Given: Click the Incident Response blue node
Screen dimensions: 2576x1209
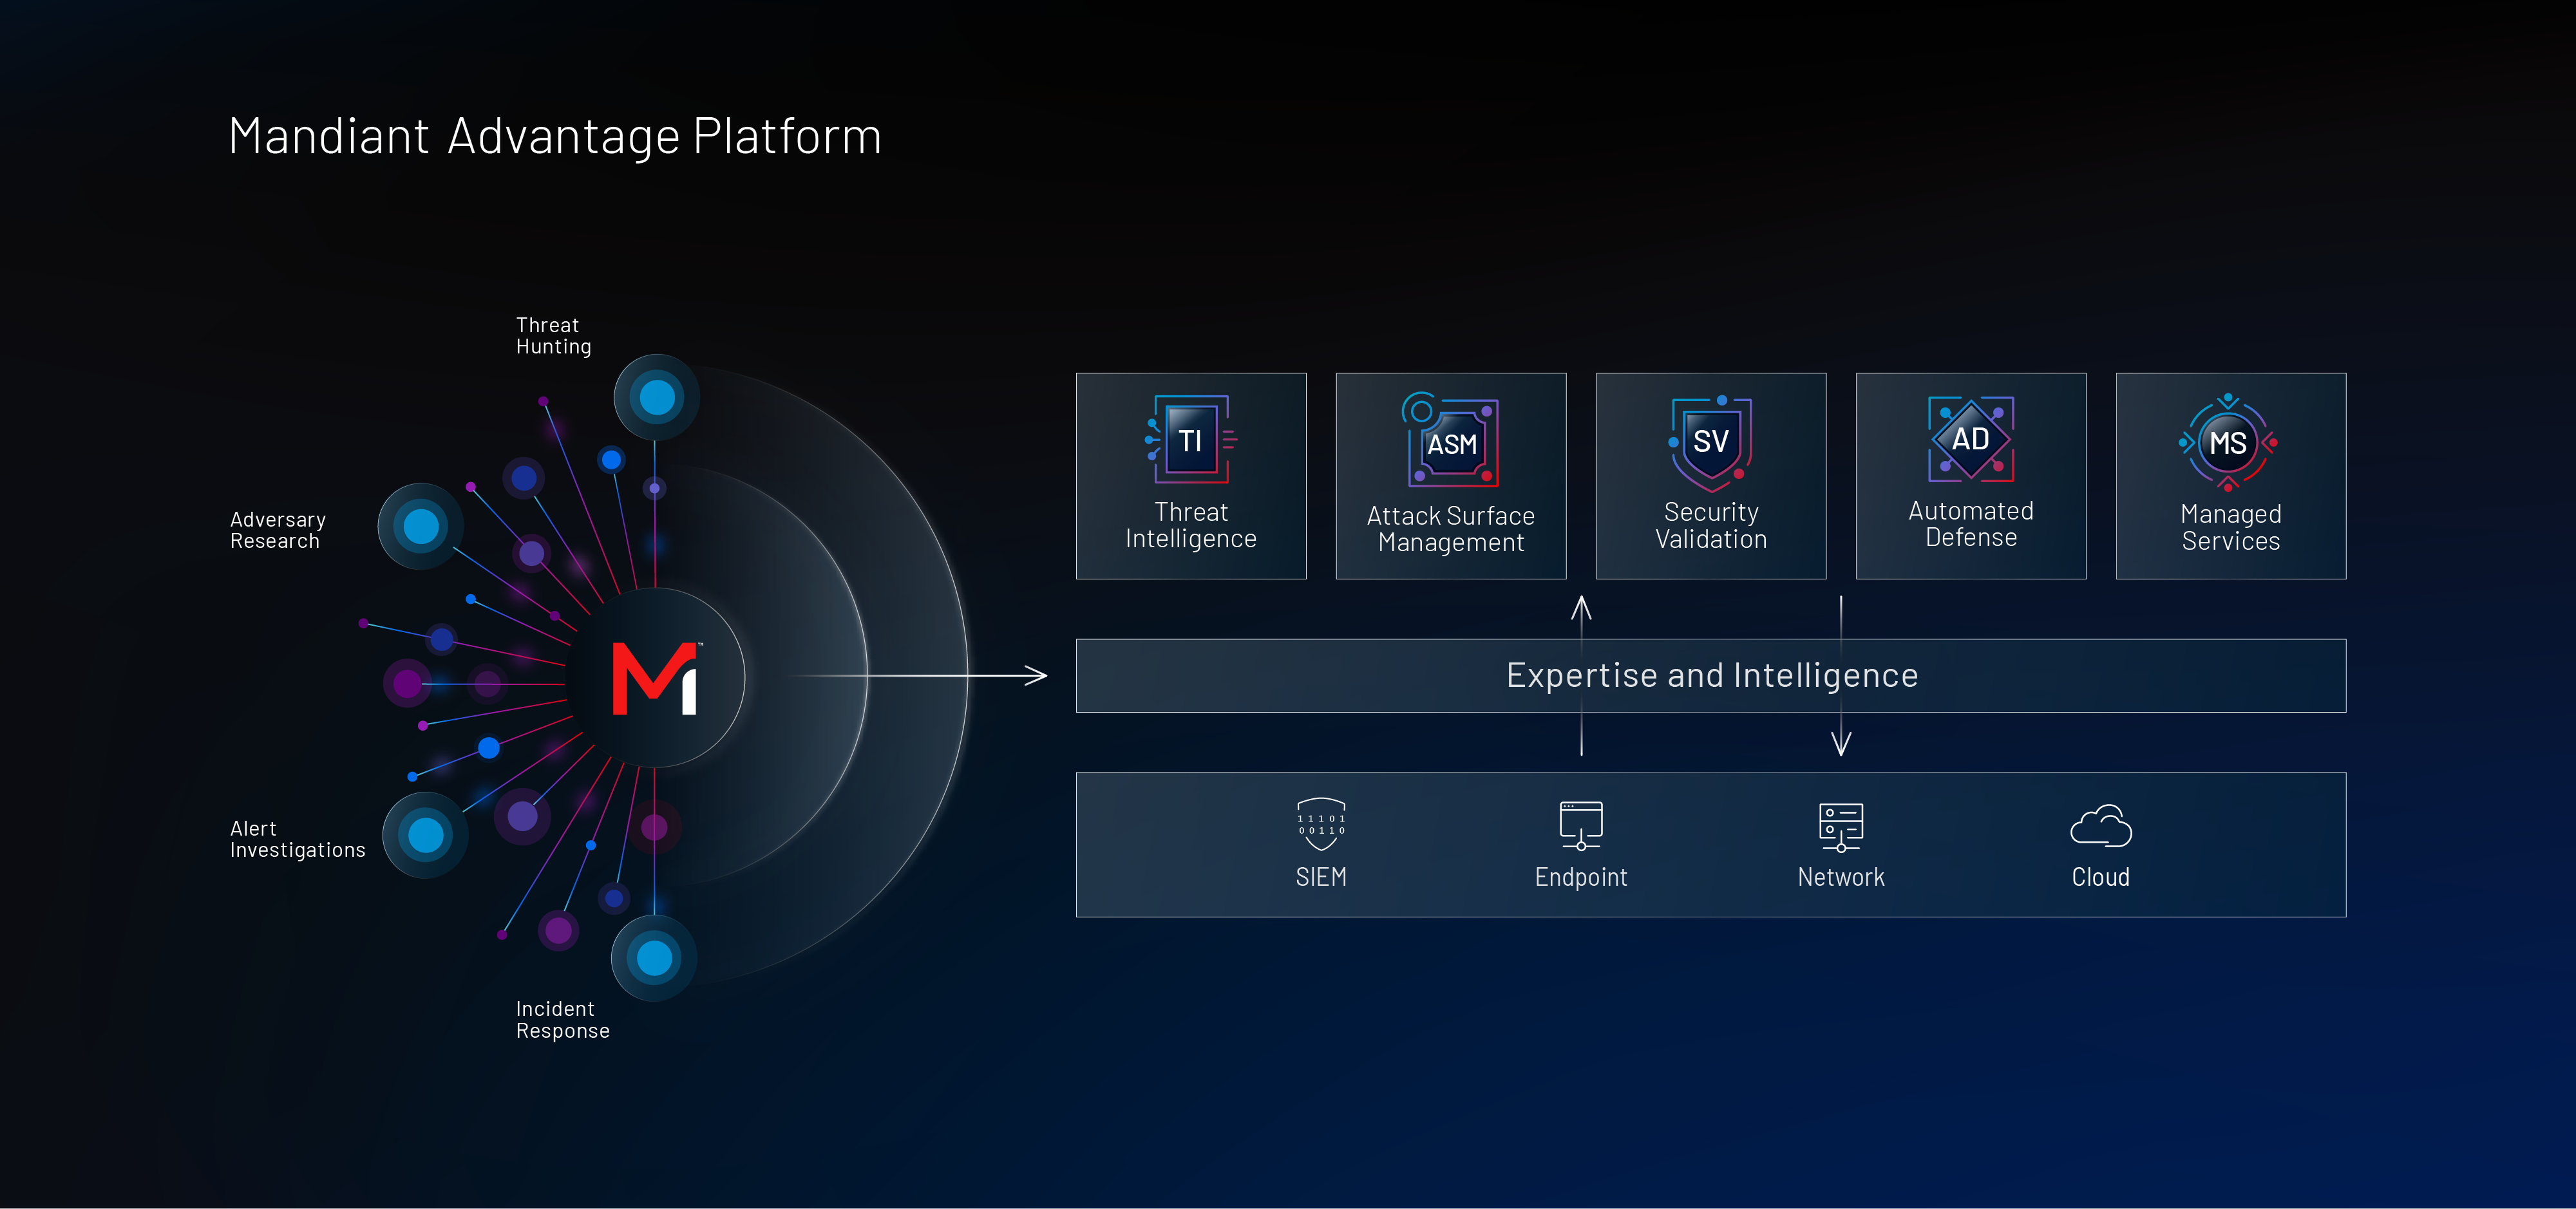Looking at the screenshot, I should click(x=655, y=958).
